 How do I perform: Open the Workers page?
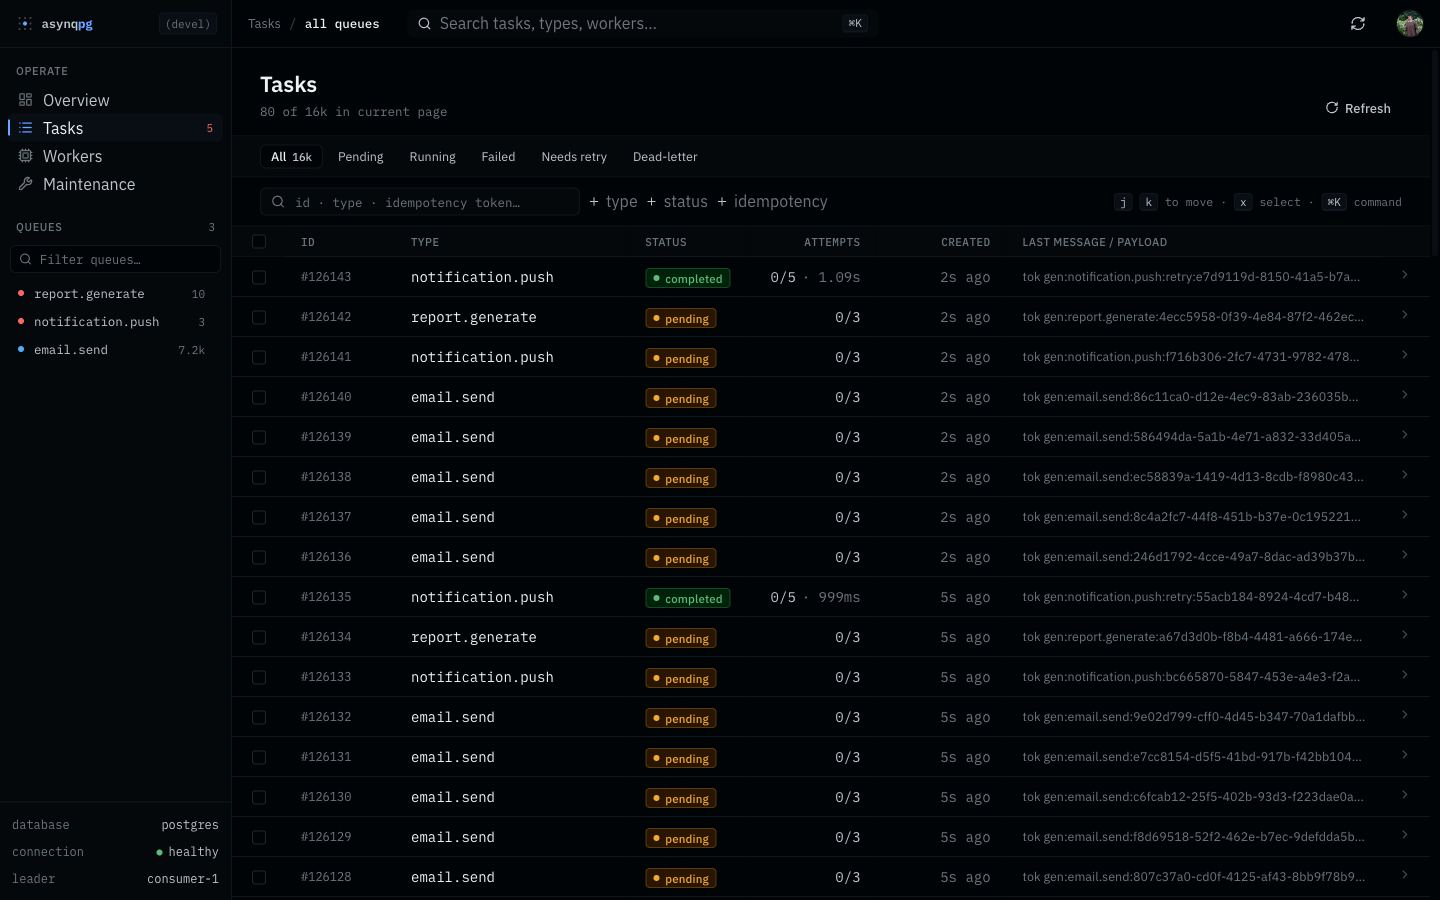tap(115, 156)
